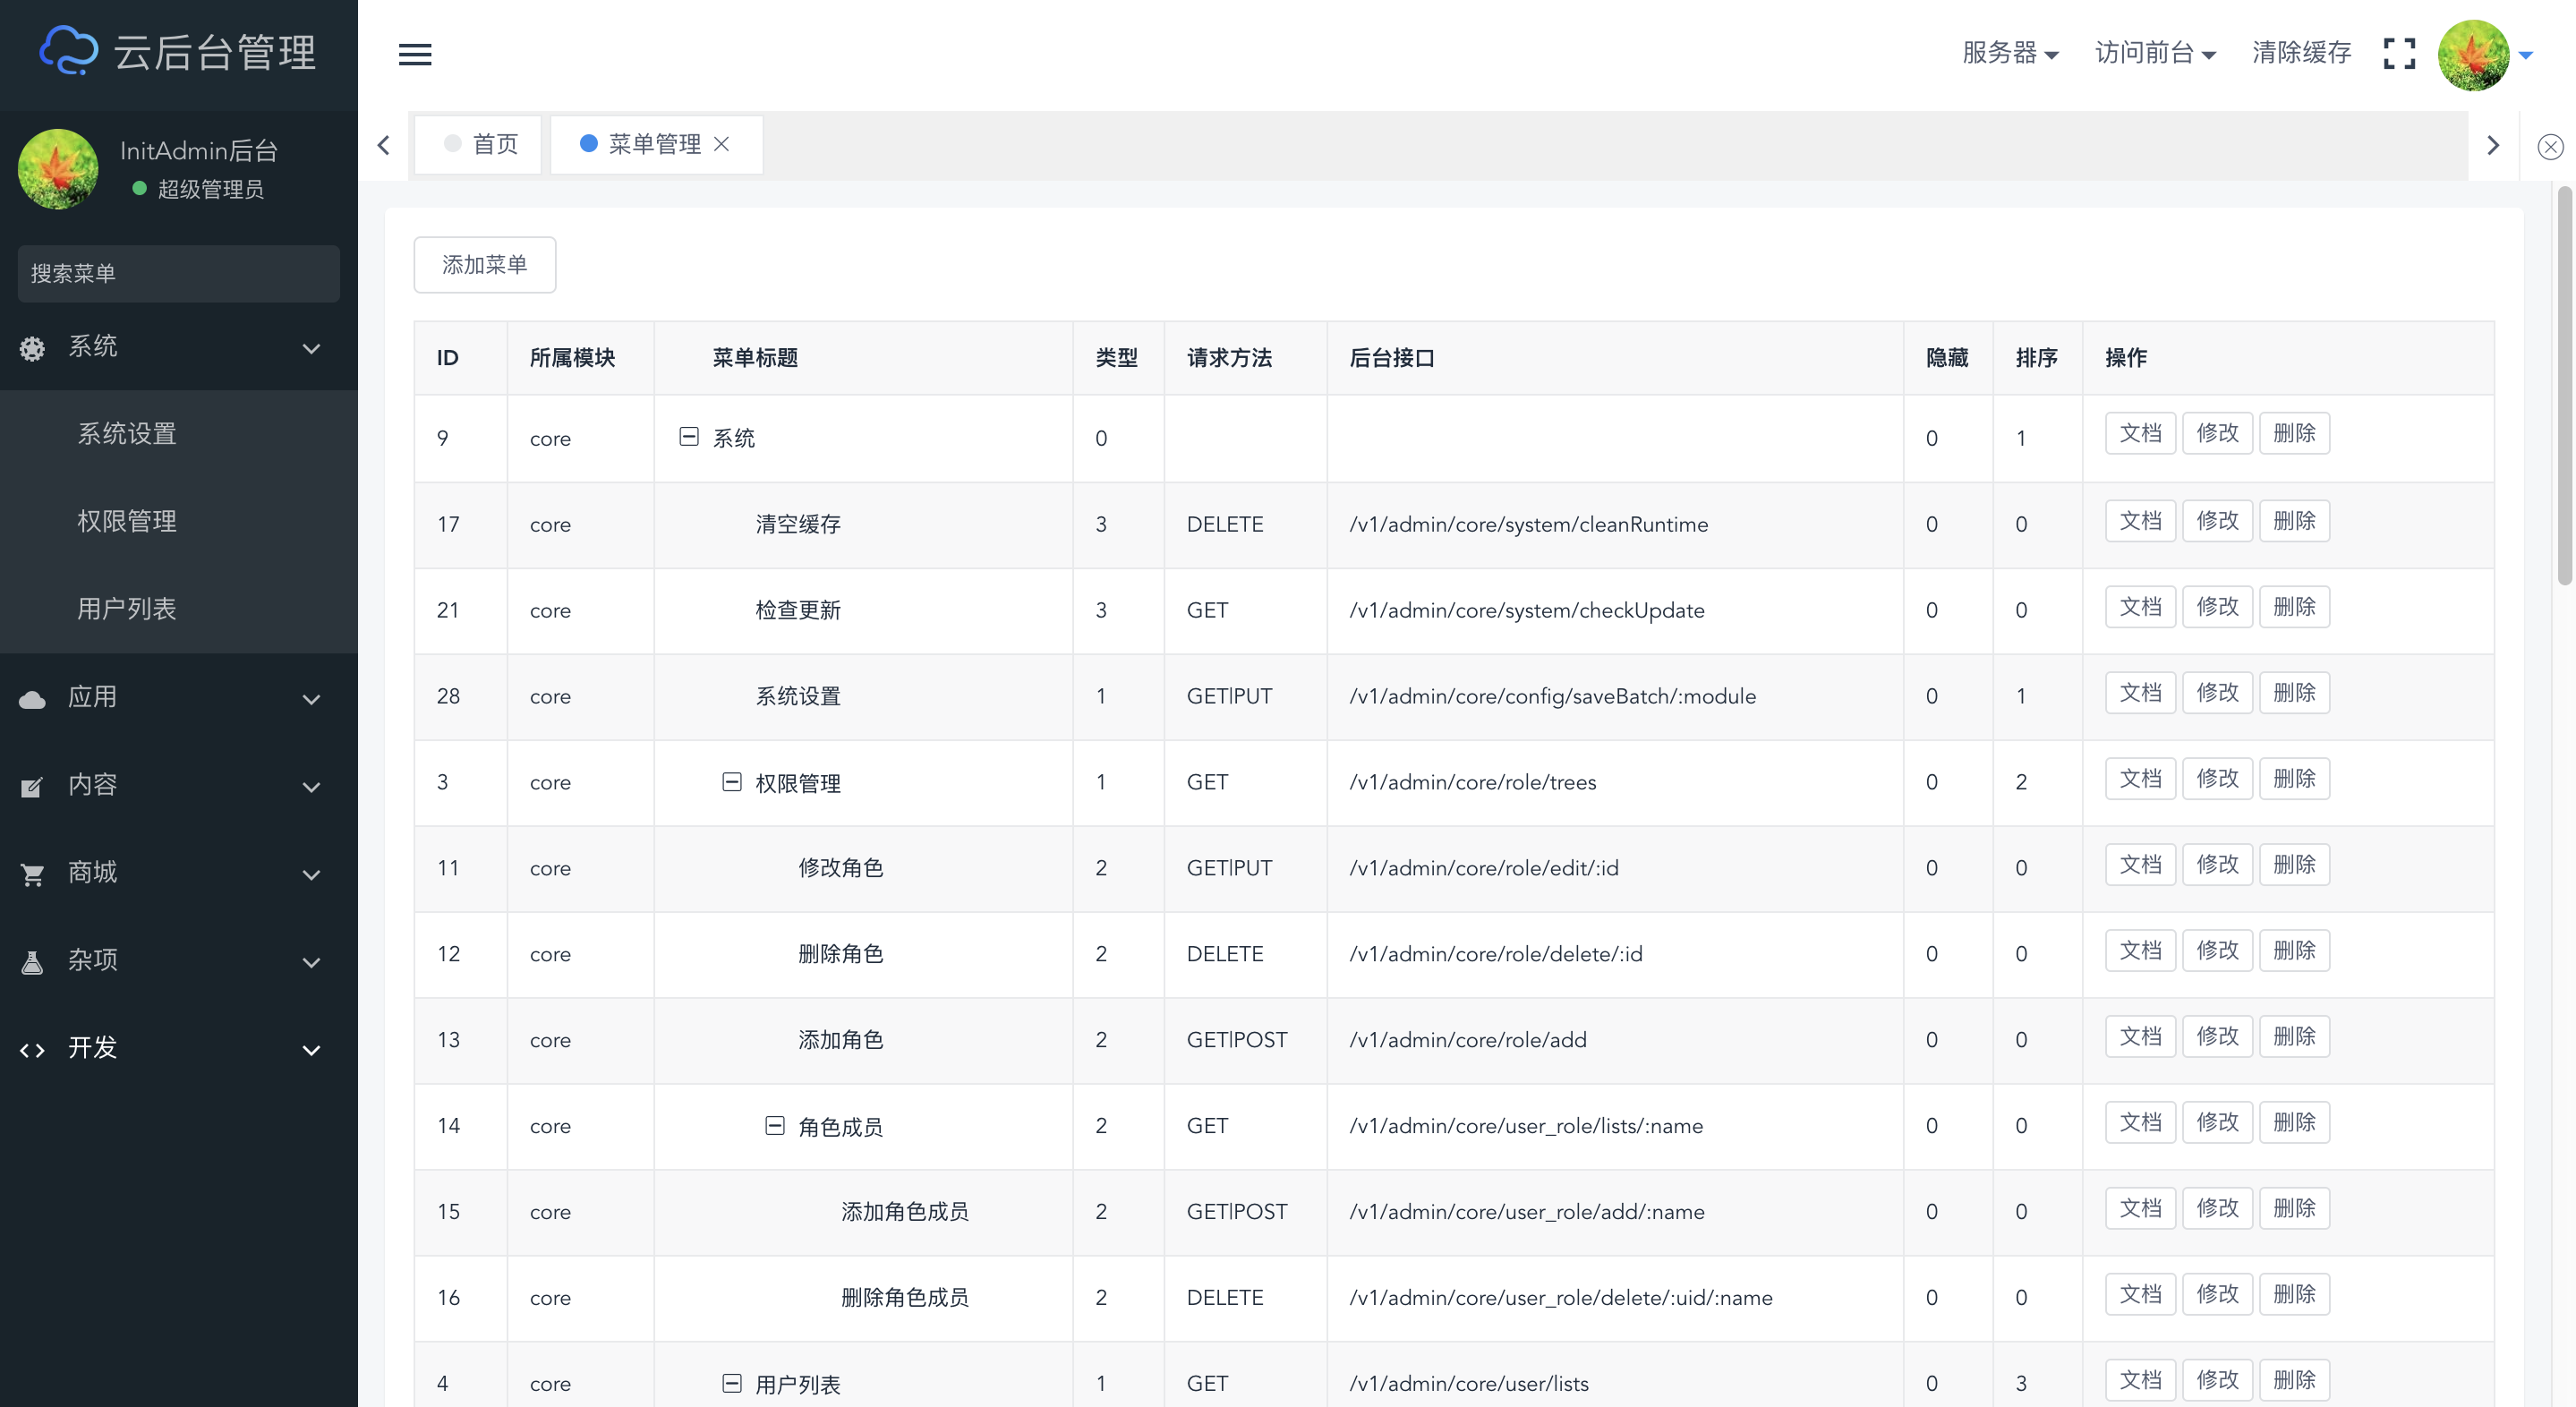
Task: Click the 搜索菜单 search field
Action: (178, 274)
